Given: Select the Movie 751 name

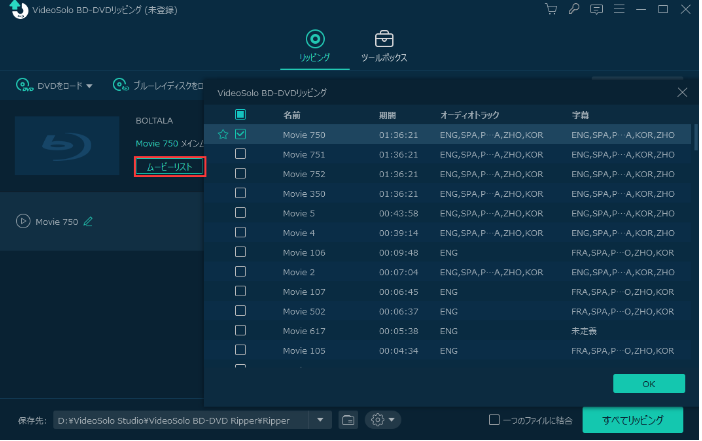Looking at the screenshot, I should click(x=304, y=154).
